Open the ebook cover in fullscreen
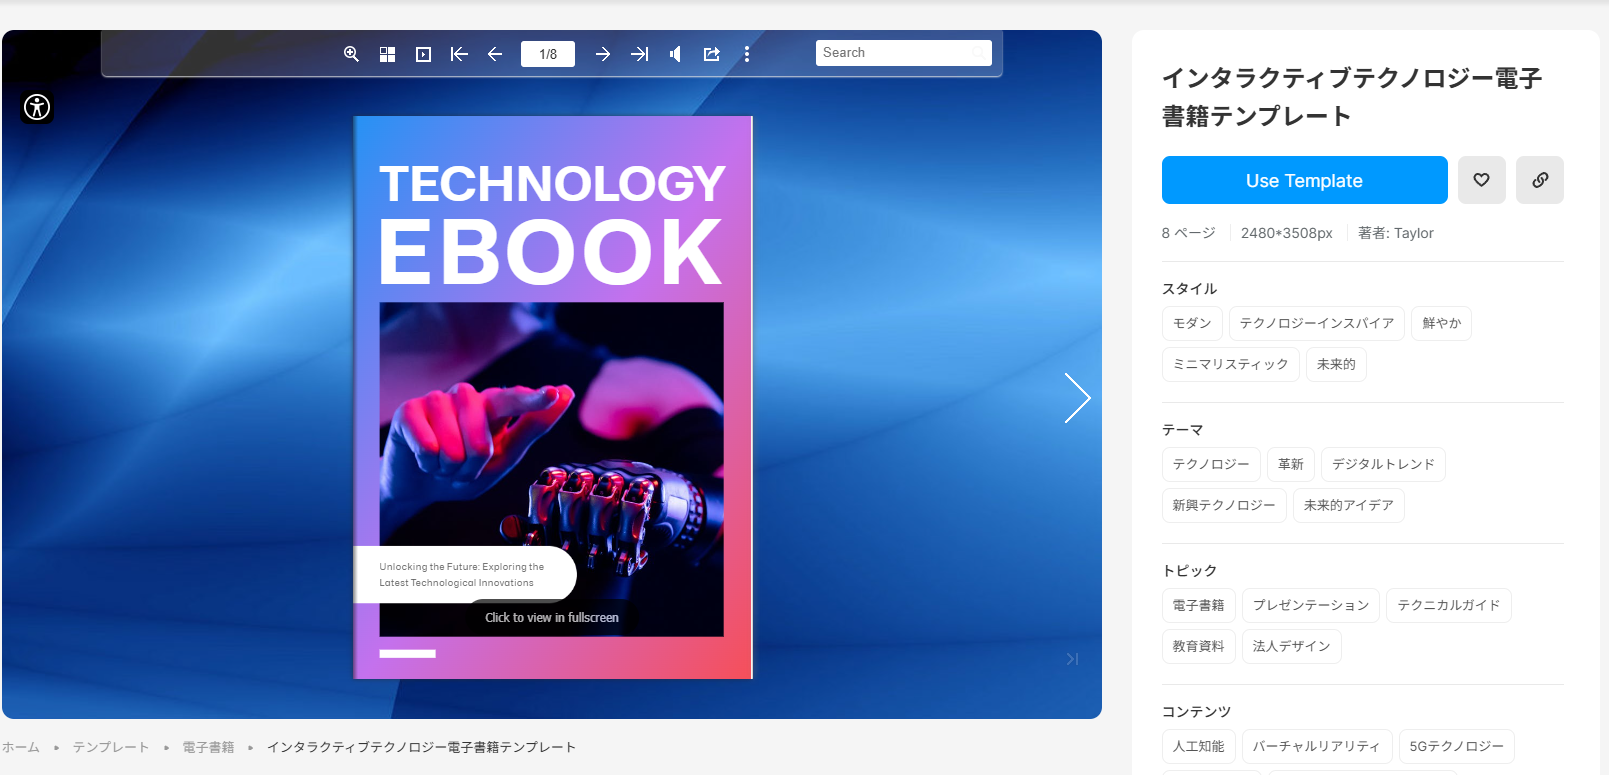The image size is (1609, 775). pos(552,617)
